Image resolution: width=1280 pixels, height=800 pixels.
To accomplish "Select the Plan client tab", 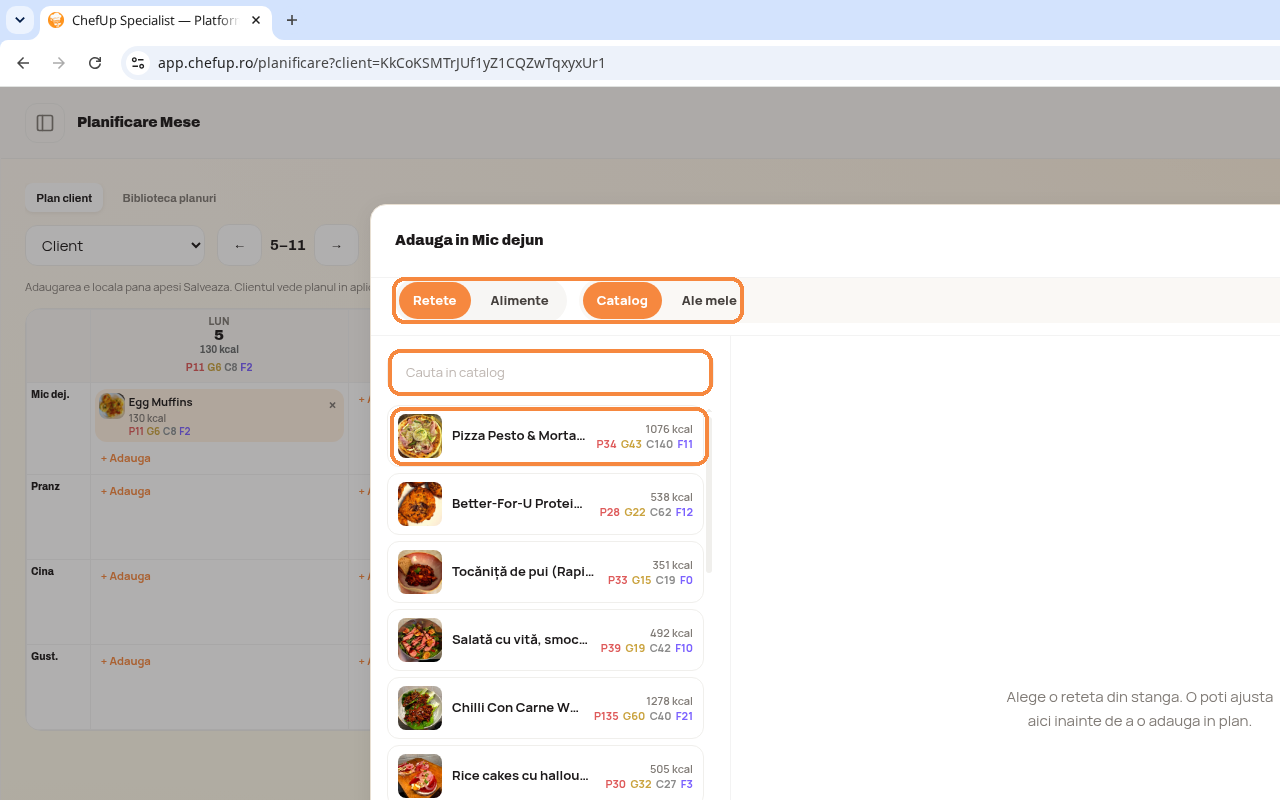I will 64,198.
